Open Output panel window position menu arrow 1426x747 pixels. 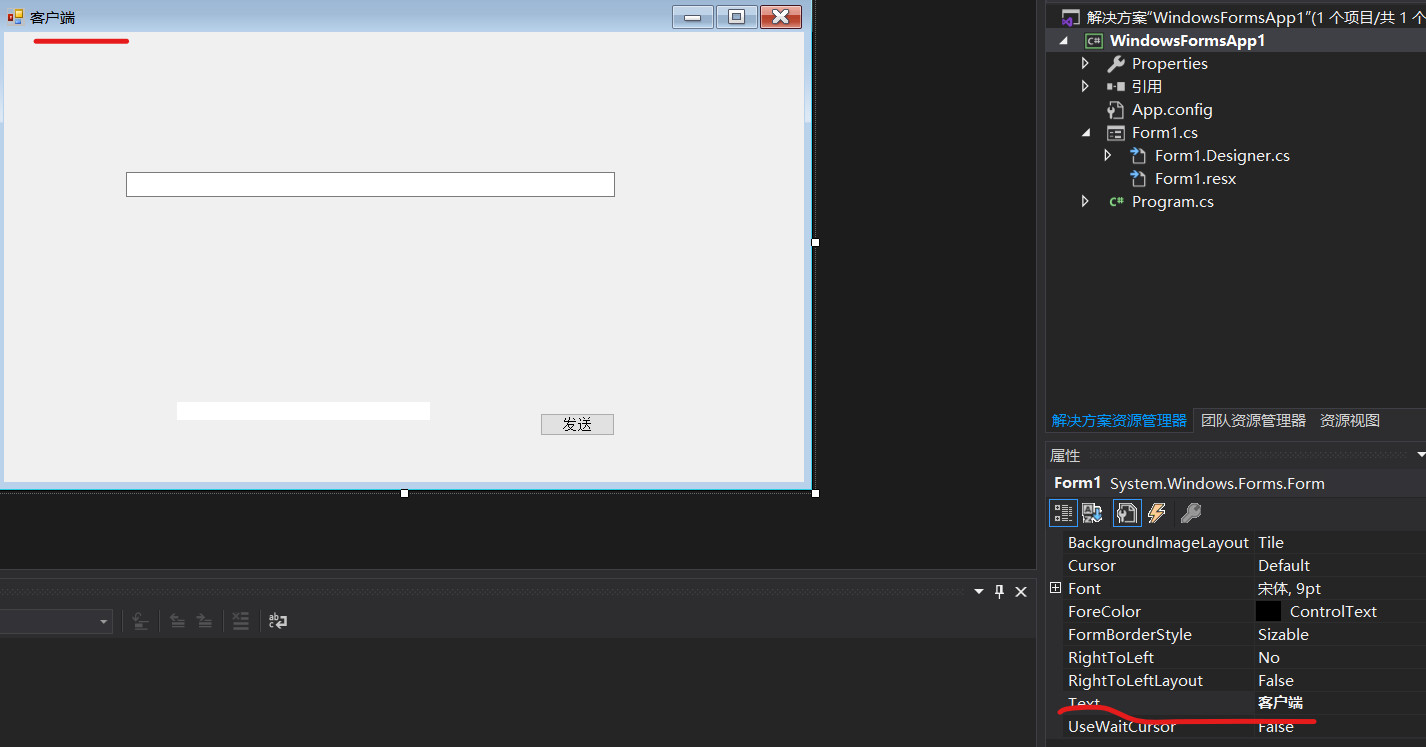979,592
